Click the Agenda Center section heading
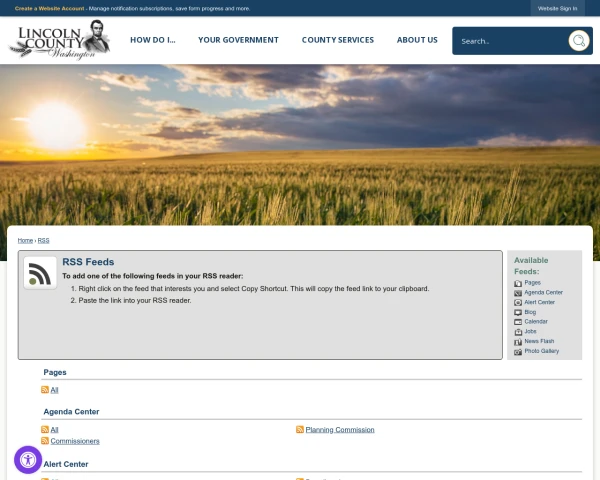Image resolution: width=600 pixels, height=480 pixels. click(71, 412)
